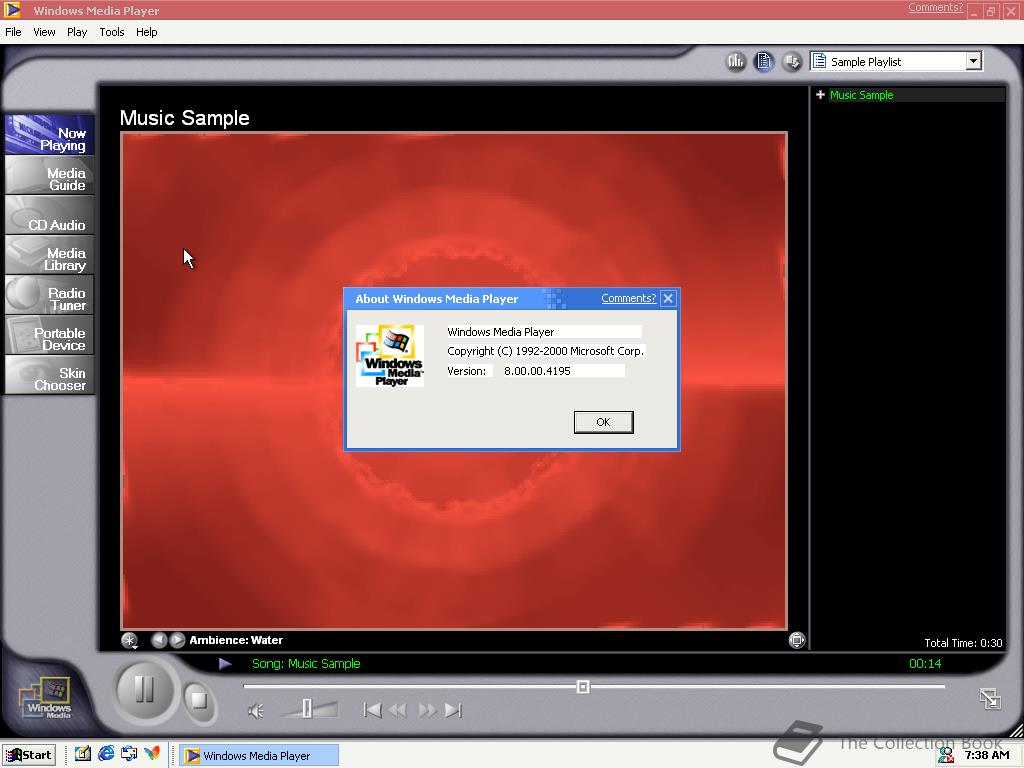The width and height of the screenshot is (1024, 768).
Task: Open the Play menu
Action: click(77, 32)
